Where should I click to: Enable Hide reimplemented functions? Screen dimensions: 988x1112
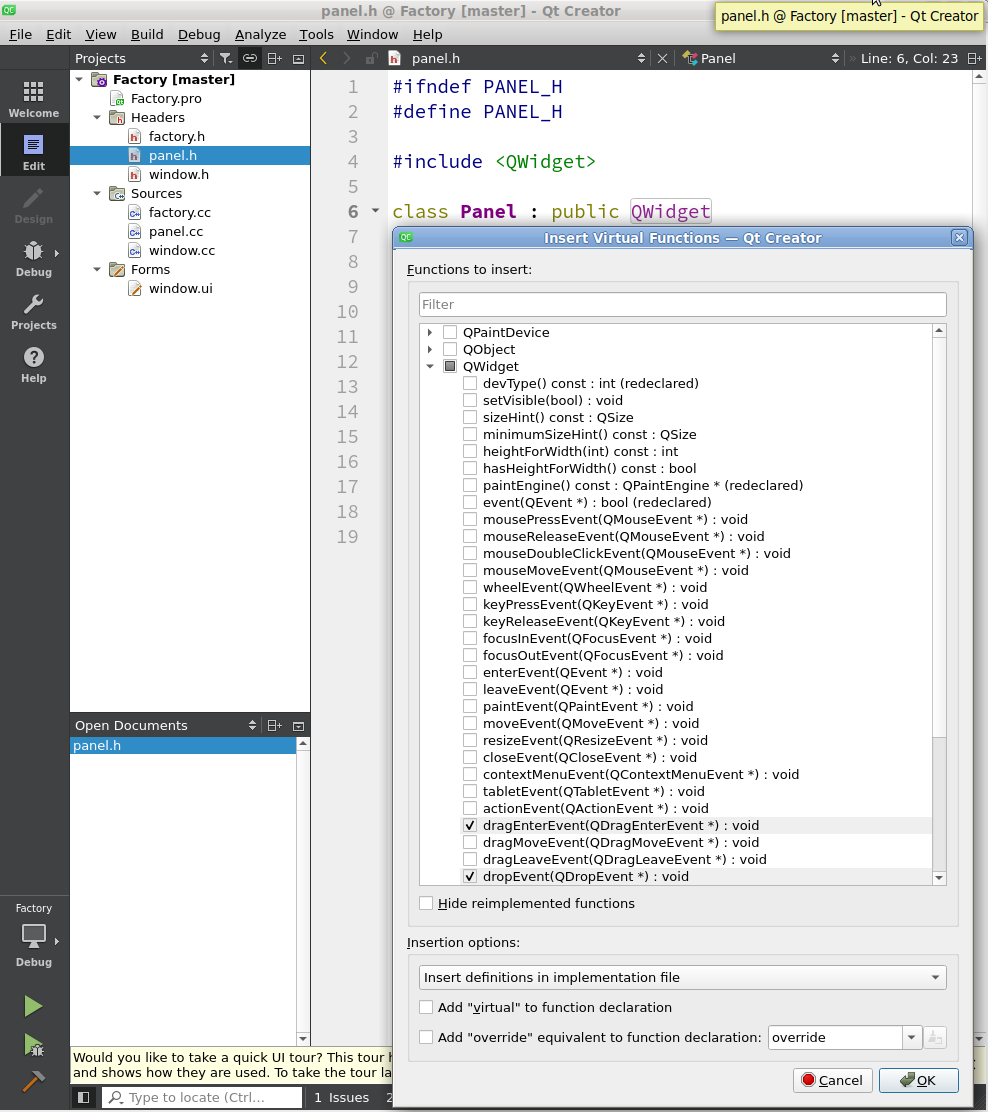(x=426, y=904)
